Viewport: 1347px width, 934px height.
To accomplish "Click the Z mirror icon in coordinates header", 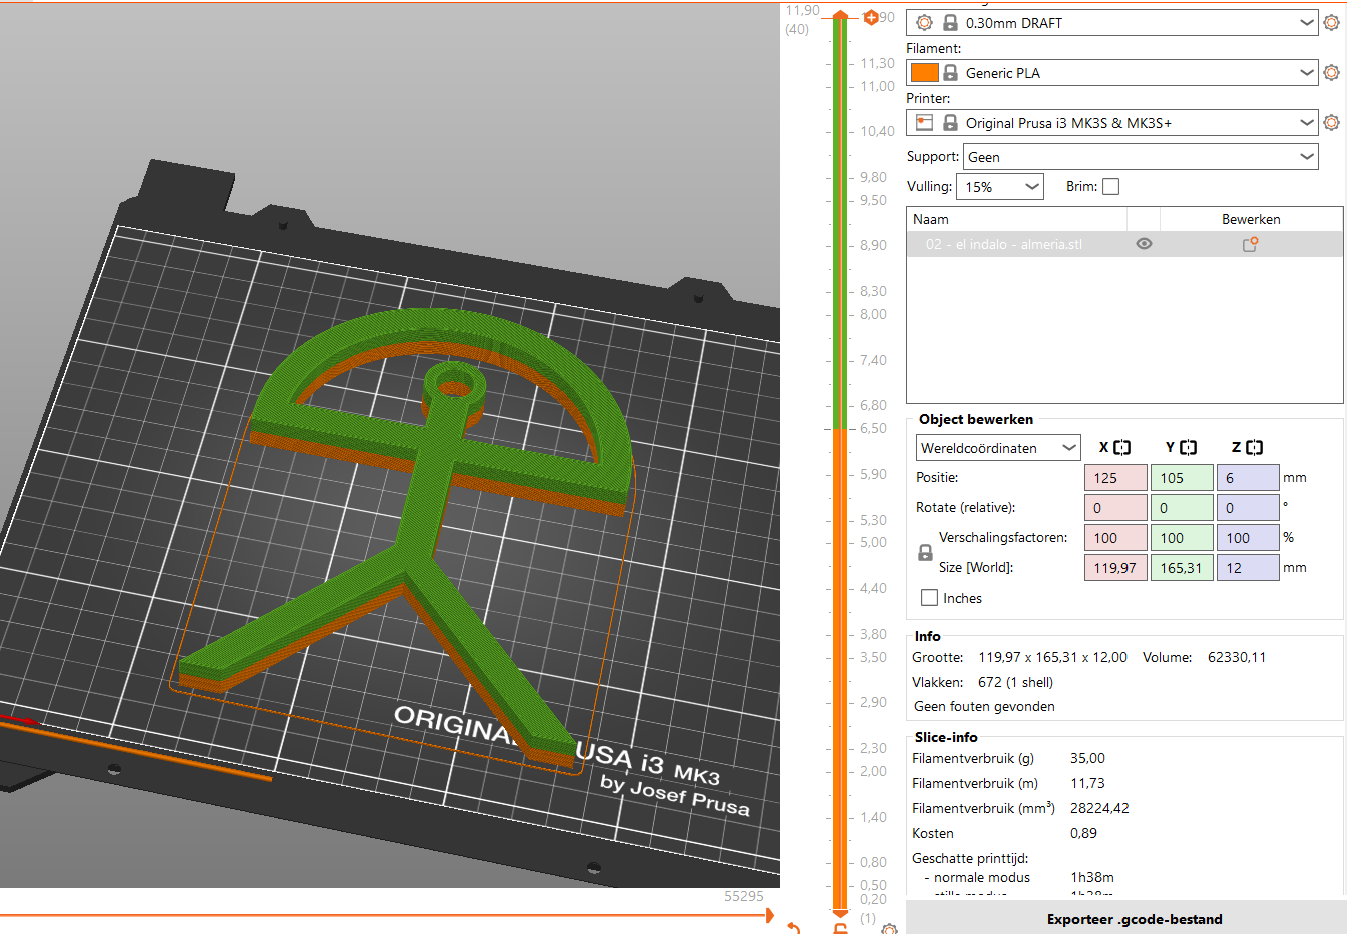I will coord(1255,448).
